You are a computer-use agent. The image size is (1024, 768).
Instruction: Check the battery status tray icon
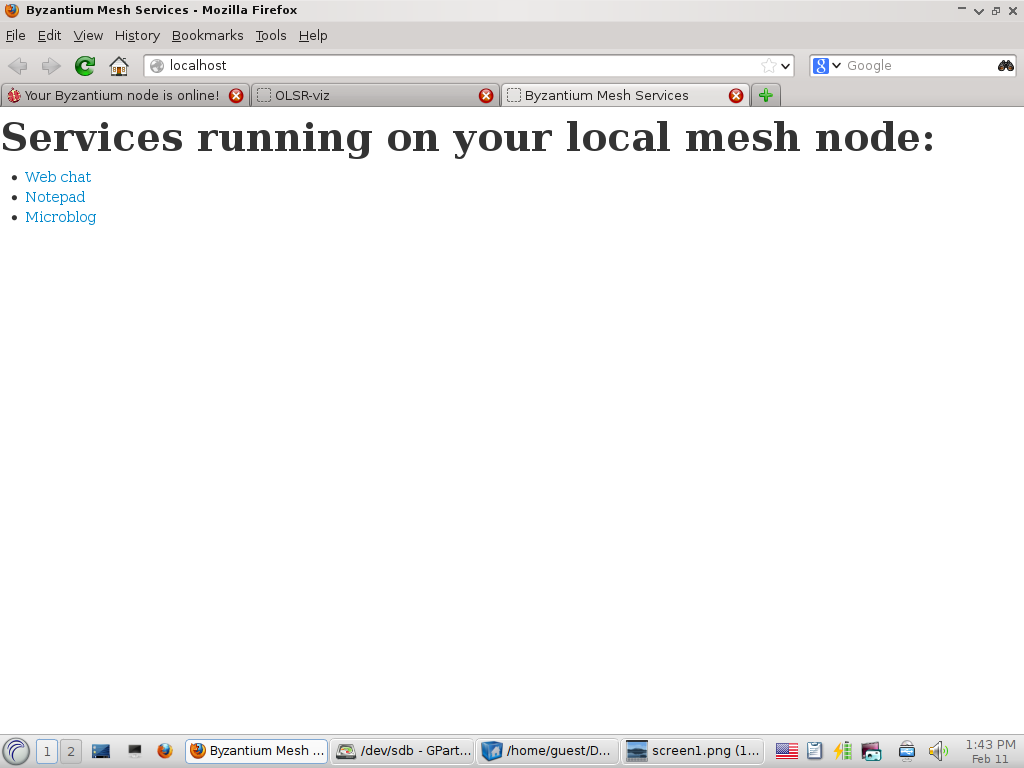(843, 750)
